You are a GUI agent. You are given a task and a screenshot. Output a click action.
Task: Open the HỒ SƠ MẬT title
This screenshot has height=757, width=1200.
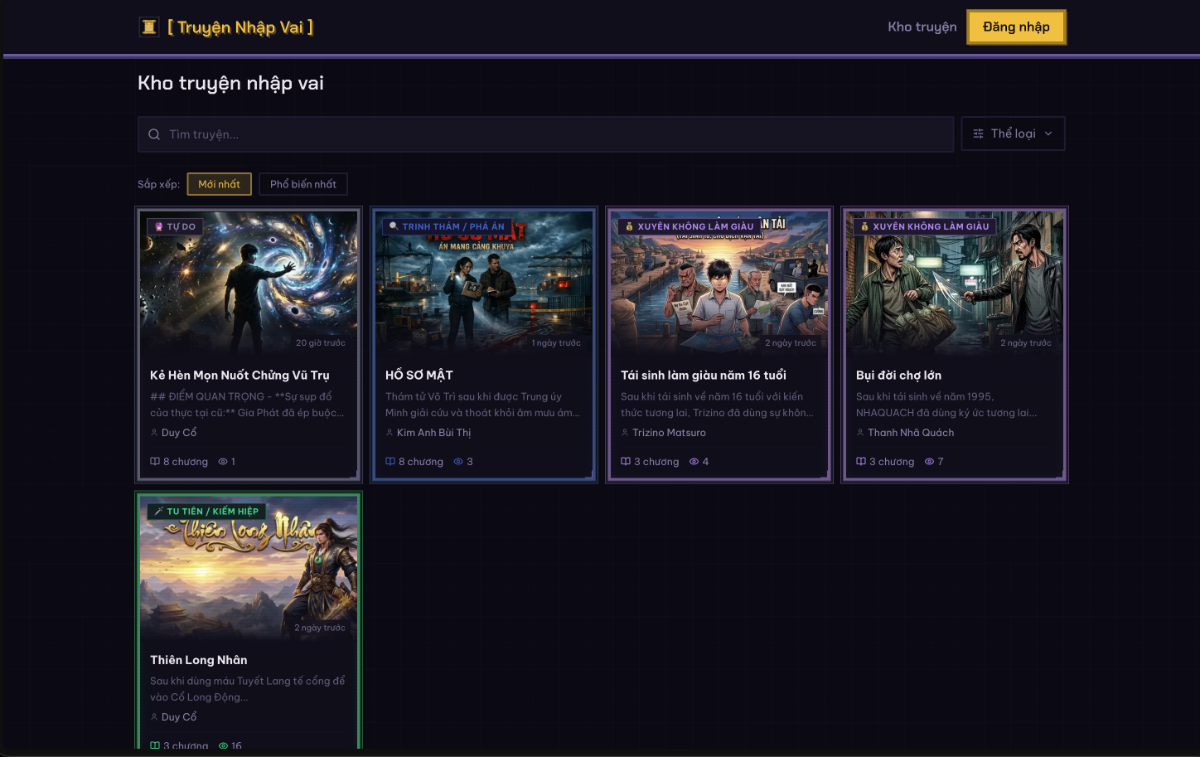[x=419, y=375]
